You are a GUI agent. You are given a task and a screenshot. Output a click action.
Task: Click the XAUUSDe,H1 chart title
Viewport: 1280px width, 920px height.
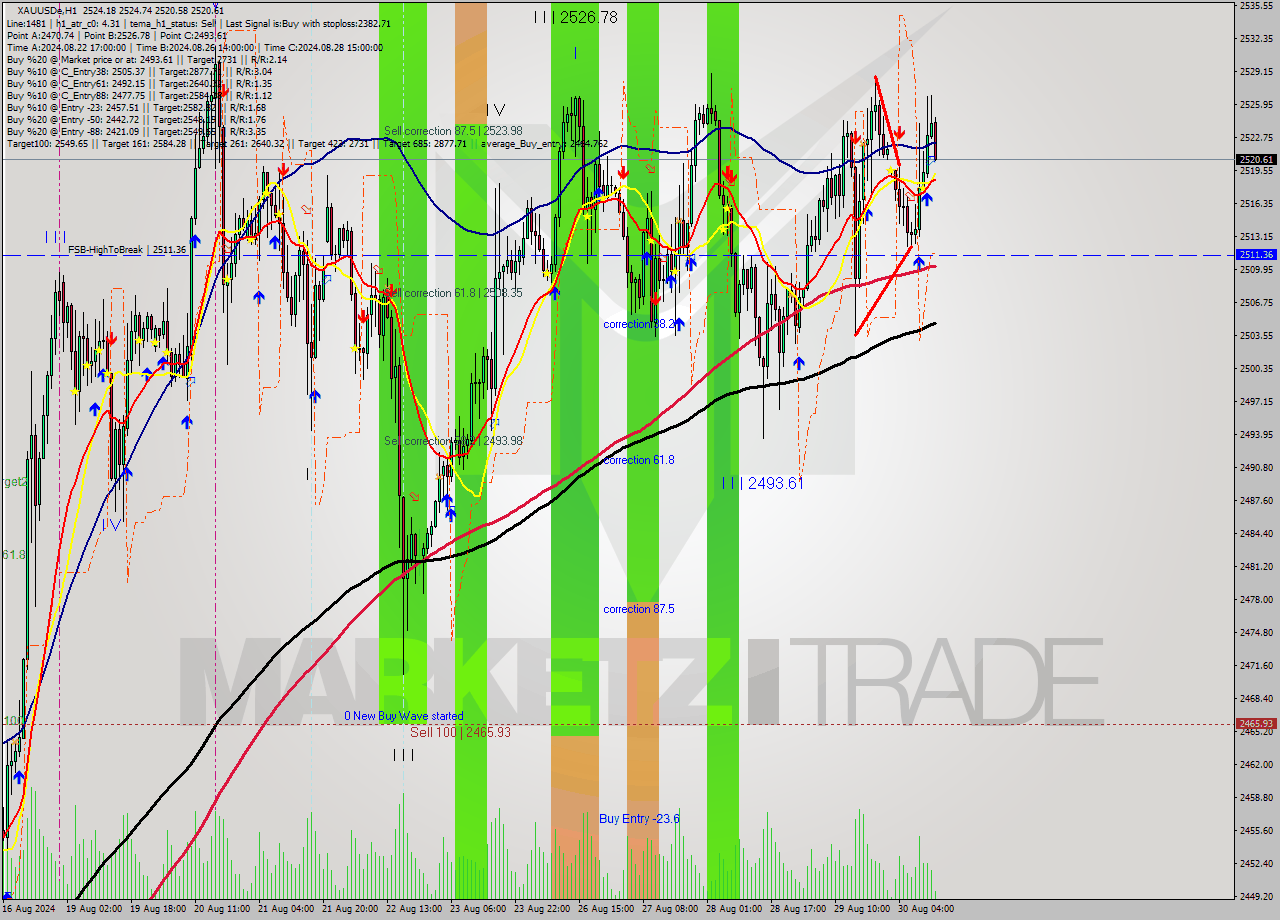pyautogui.click(x=121, y=10)
